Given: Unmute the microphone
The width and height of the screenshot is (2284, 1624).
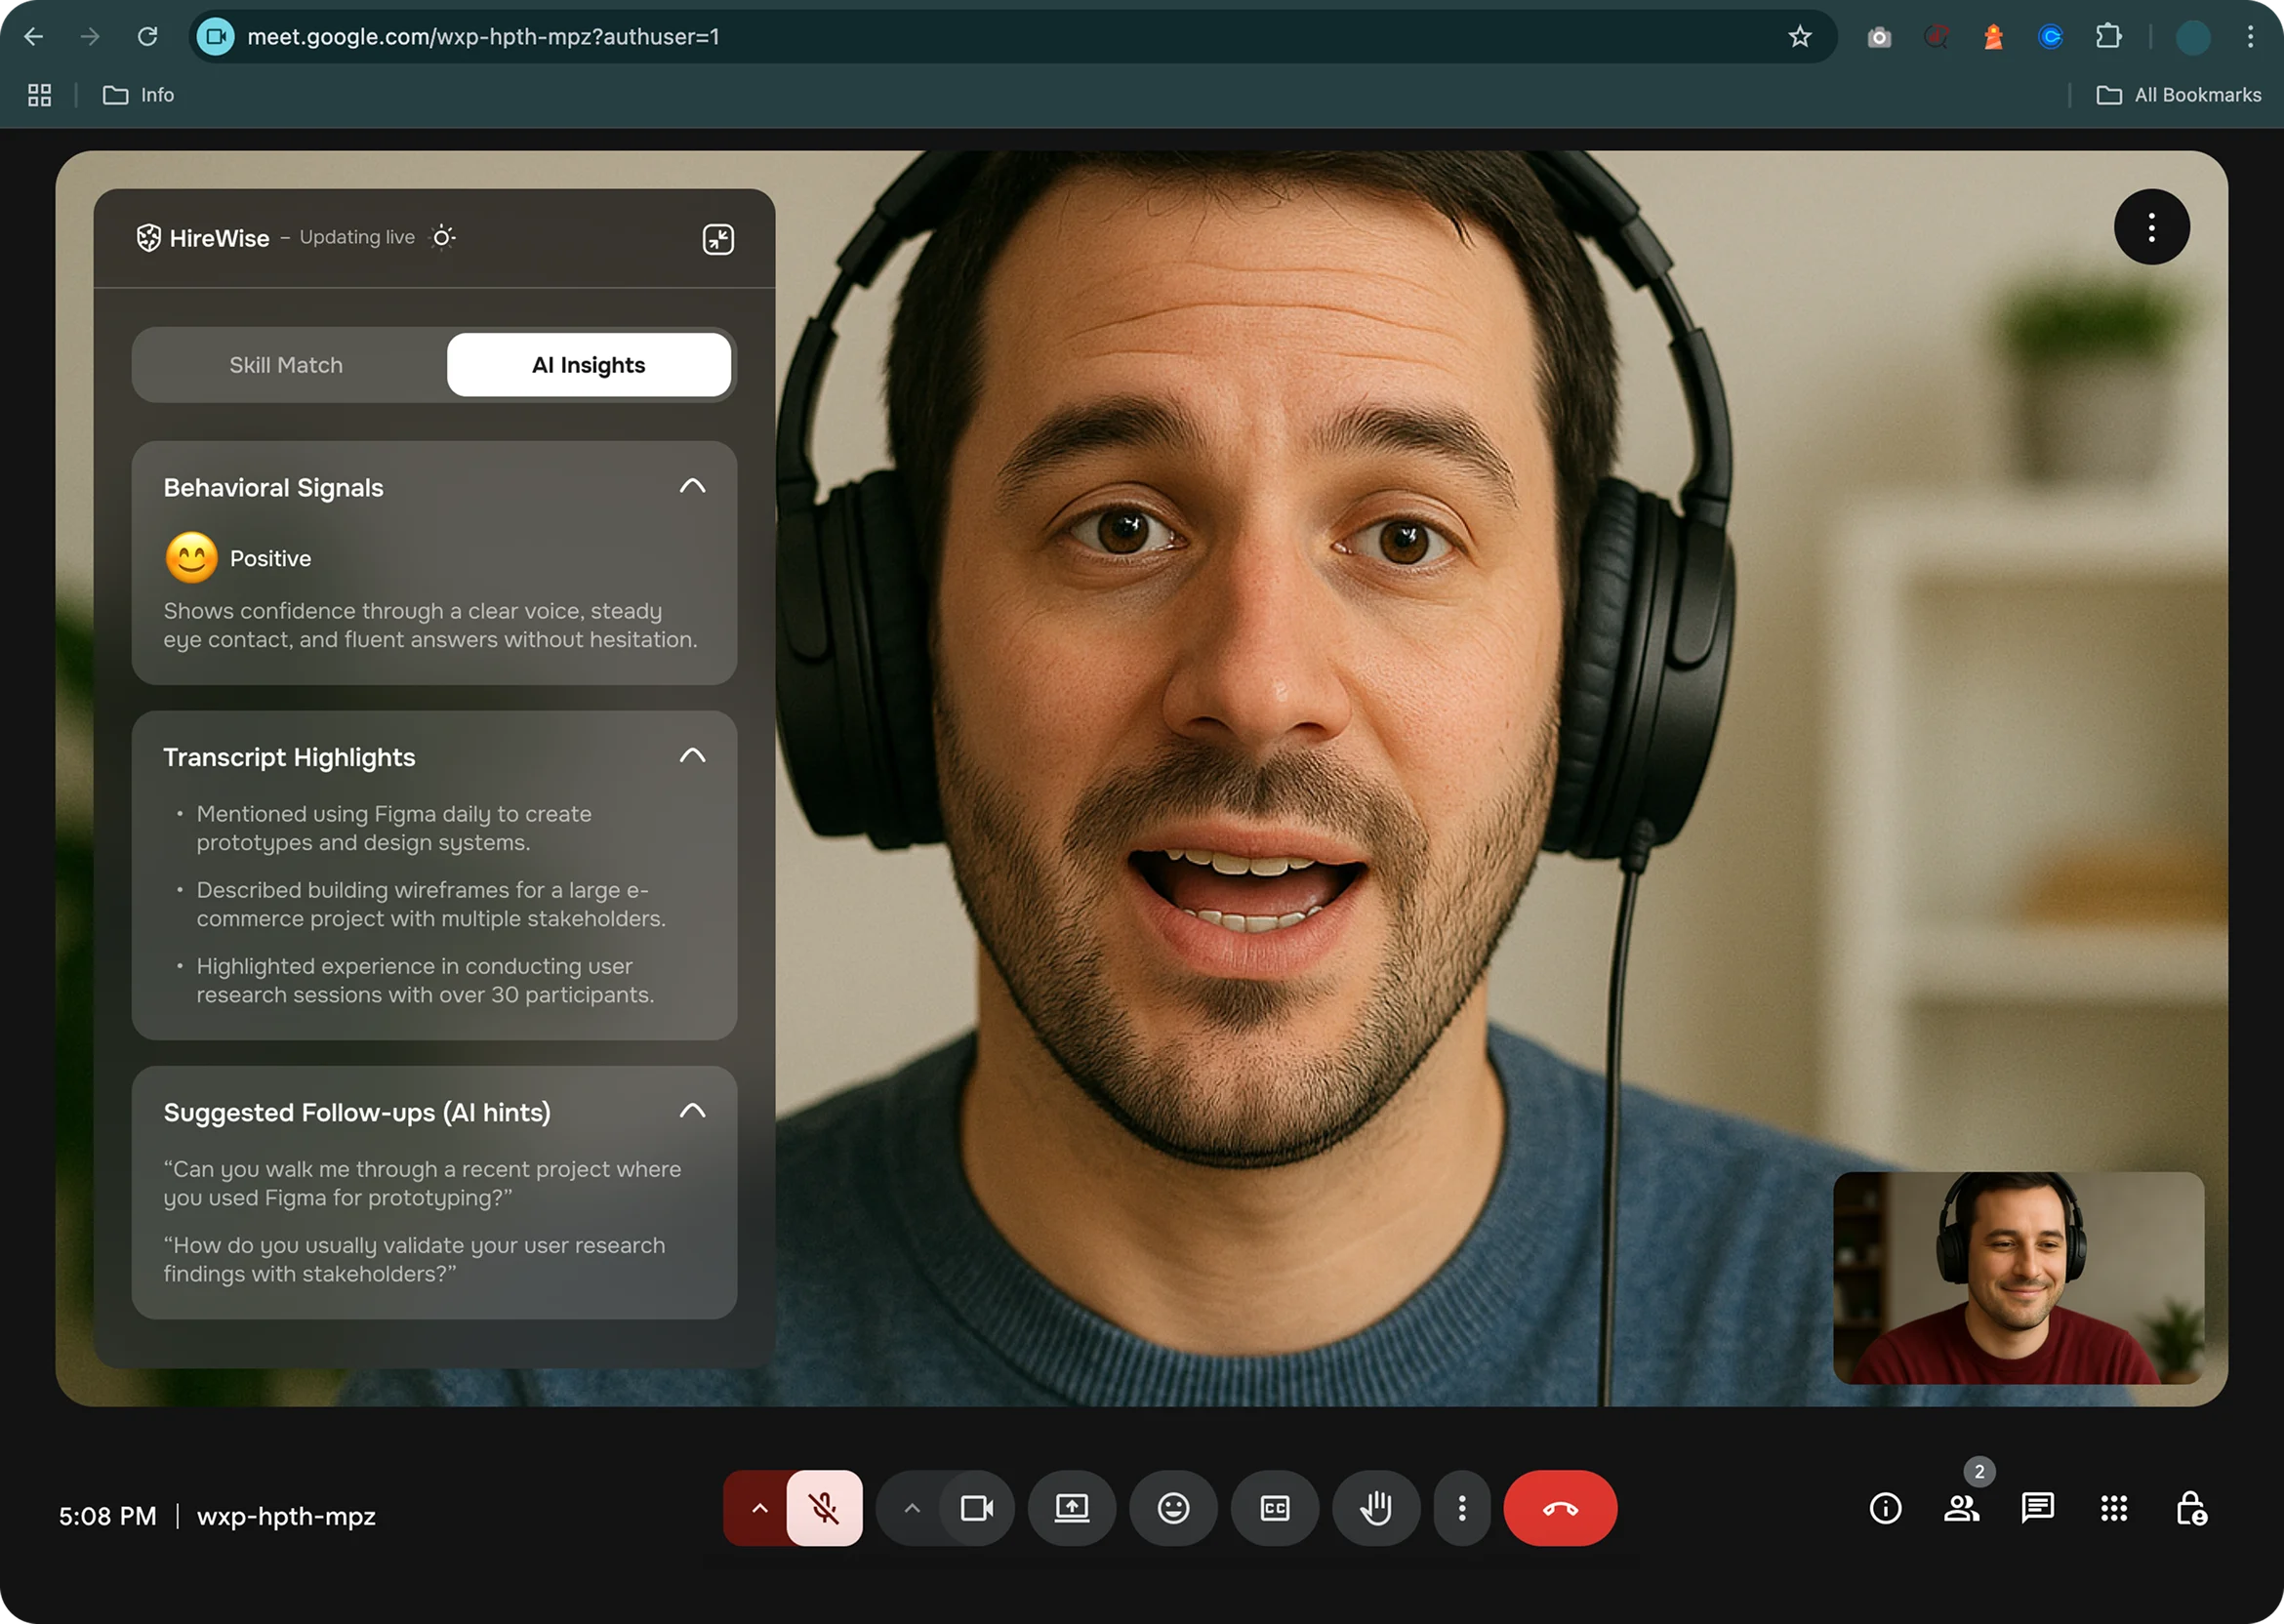Looking at the screenshot, I should 824,1508.
